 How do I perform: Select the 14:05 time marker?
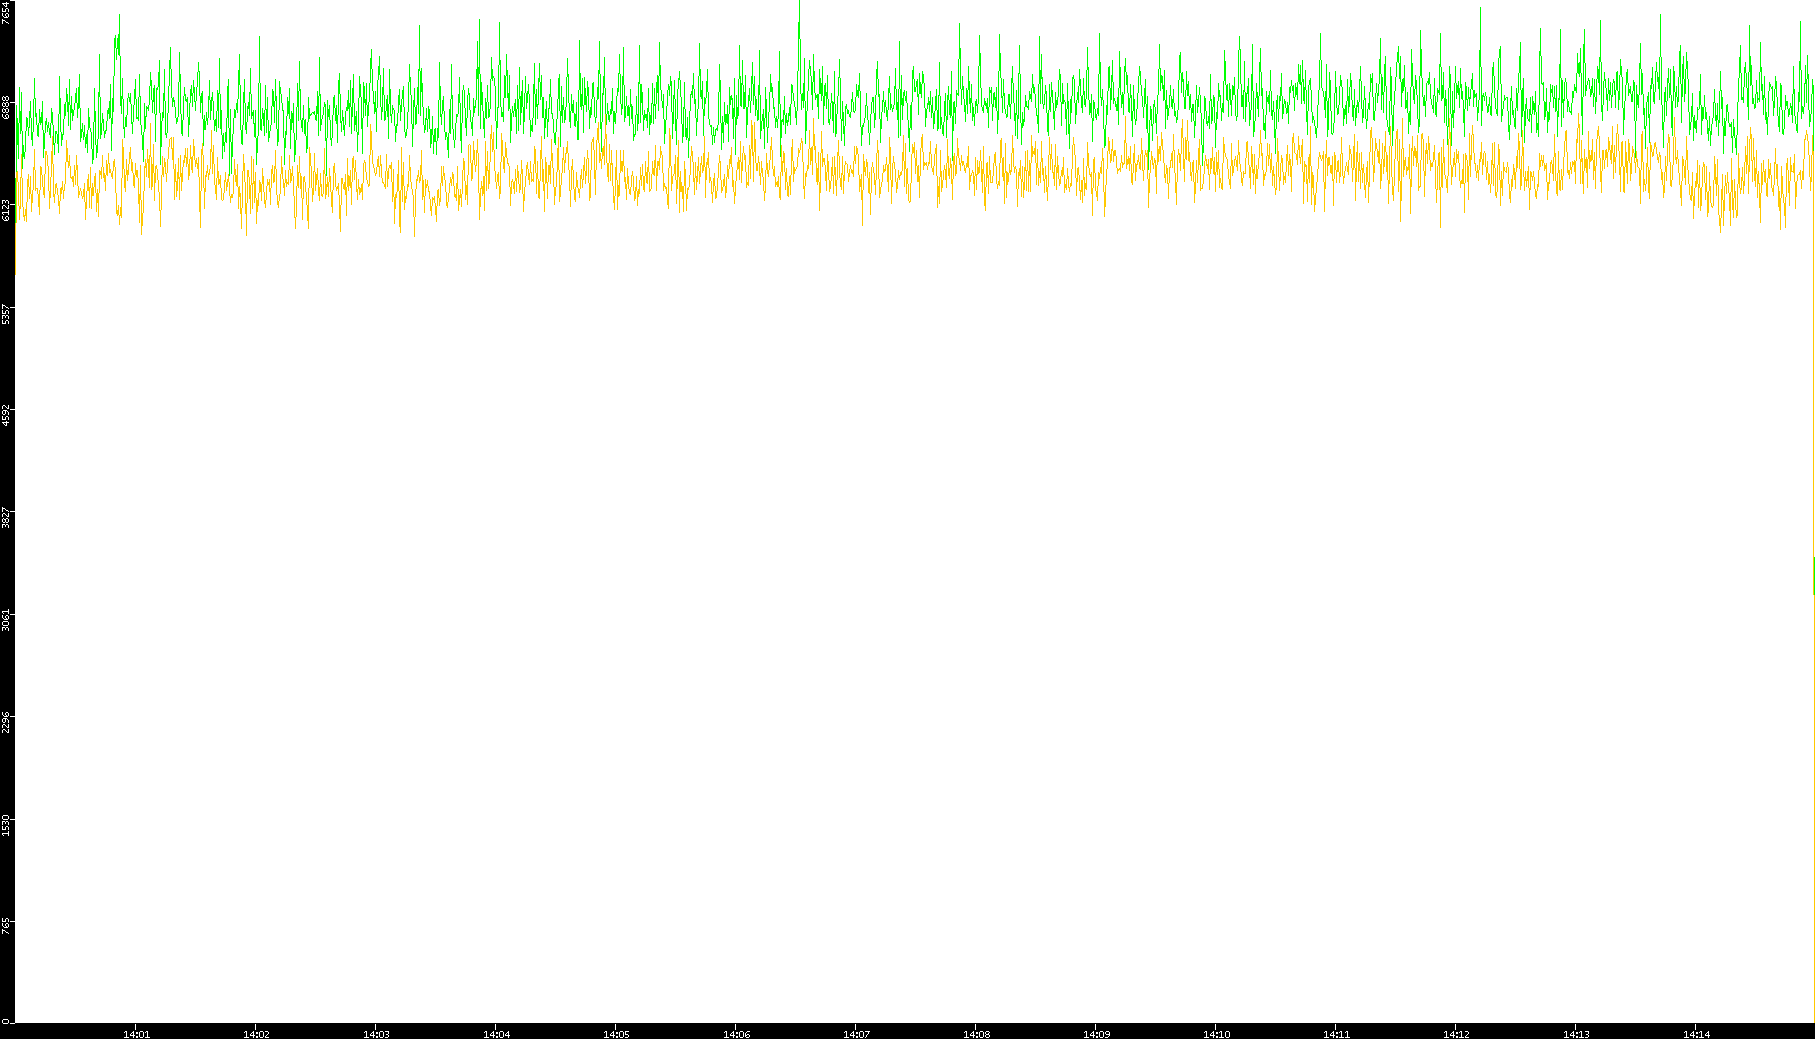[x=616, y=1034]
